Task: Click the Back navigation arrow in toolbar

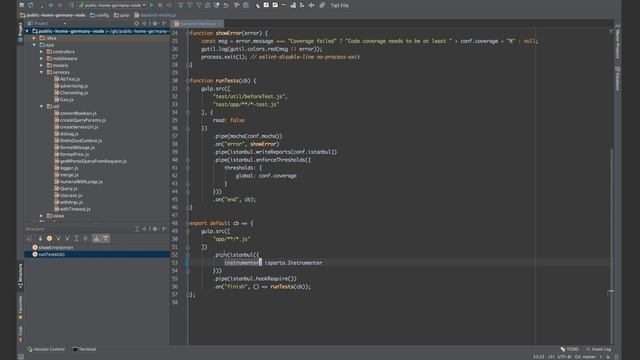Action: pos(51,5)
